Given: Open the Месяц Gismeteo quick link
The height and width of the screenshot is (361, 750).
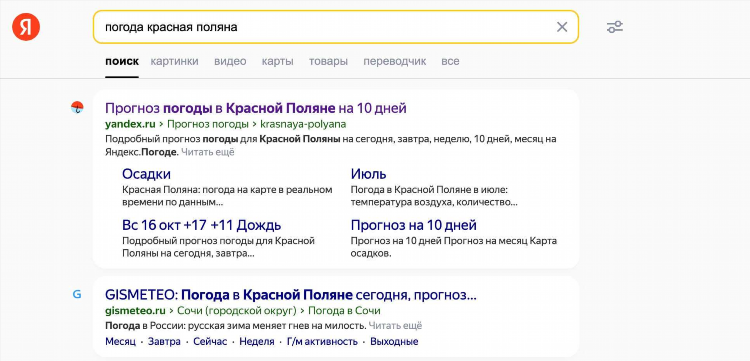Looking at the screenshot, I should coord(120,342).
